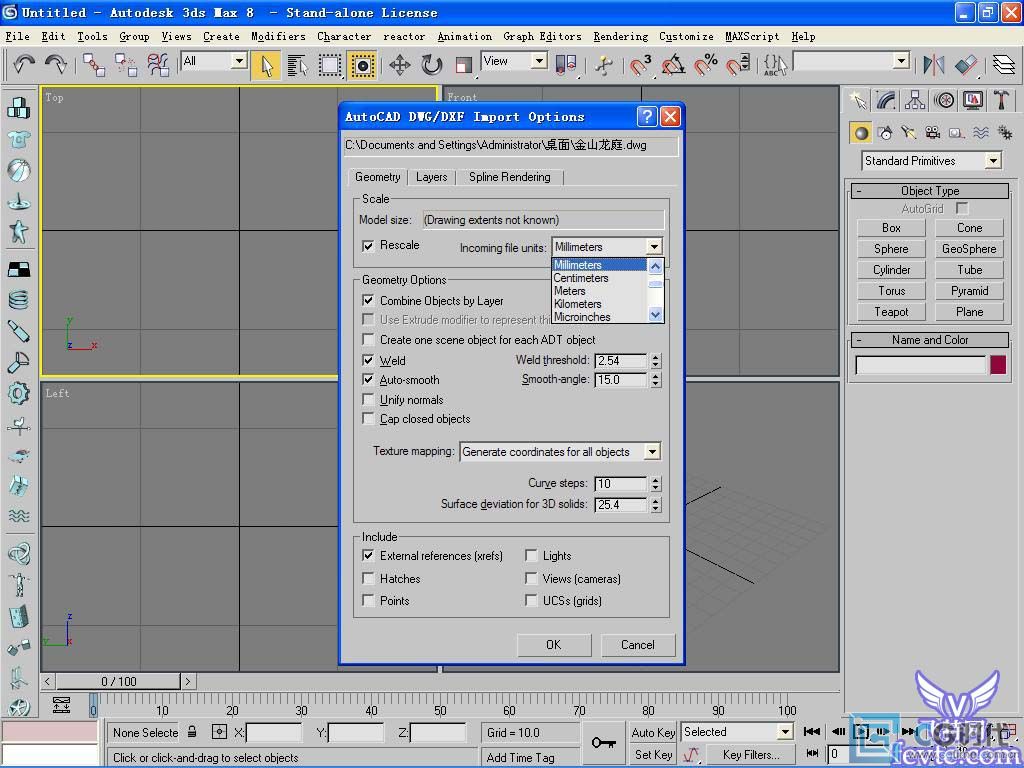Confirm import with the OK button
This screenshot has height=768, width=1024.
click(x=554, y=645)
